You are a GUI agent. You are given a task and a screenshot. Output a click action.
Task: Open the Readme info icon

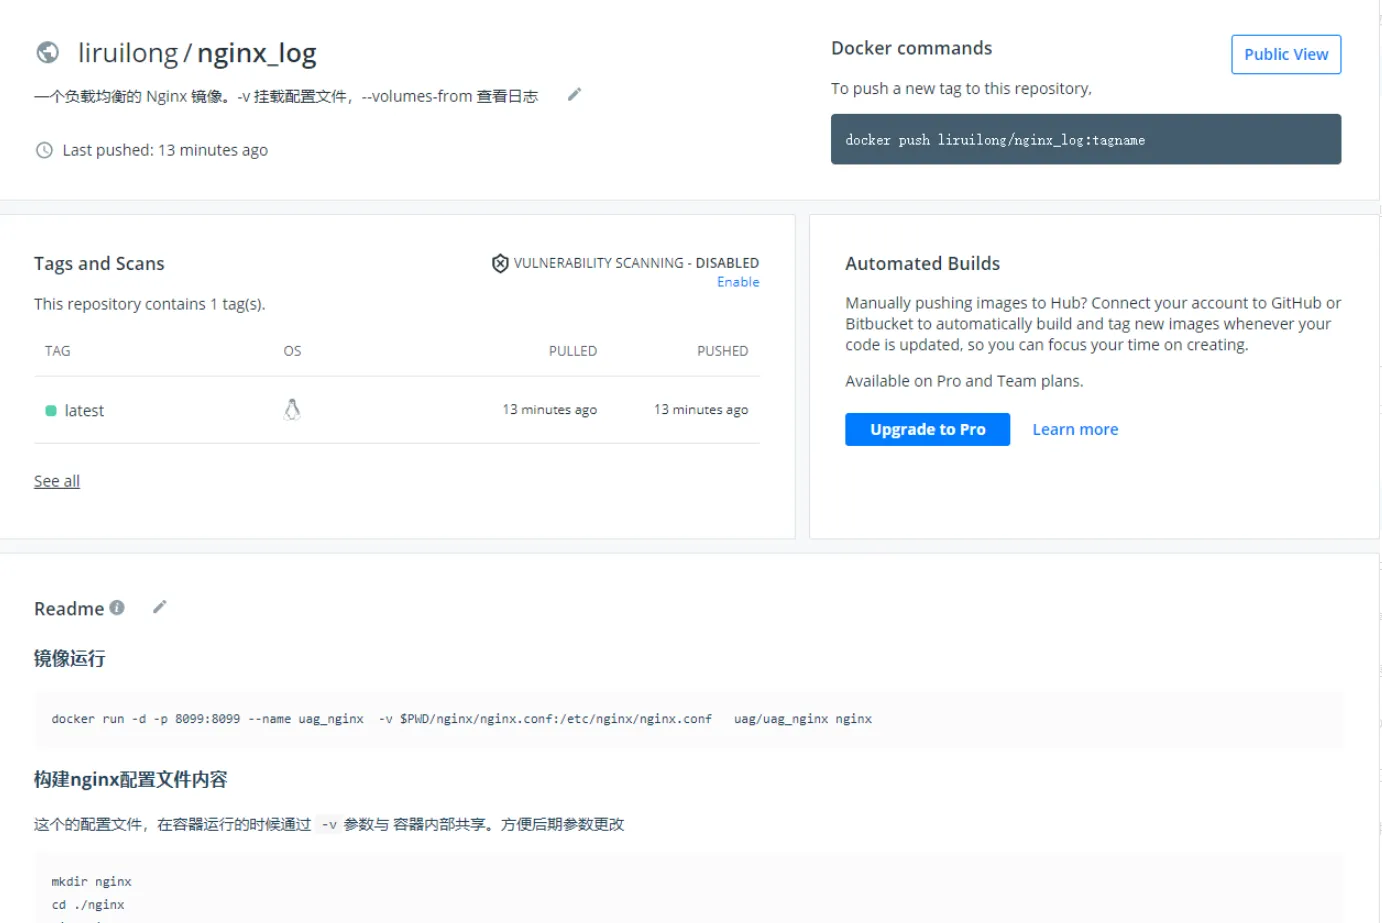(117, 607)
